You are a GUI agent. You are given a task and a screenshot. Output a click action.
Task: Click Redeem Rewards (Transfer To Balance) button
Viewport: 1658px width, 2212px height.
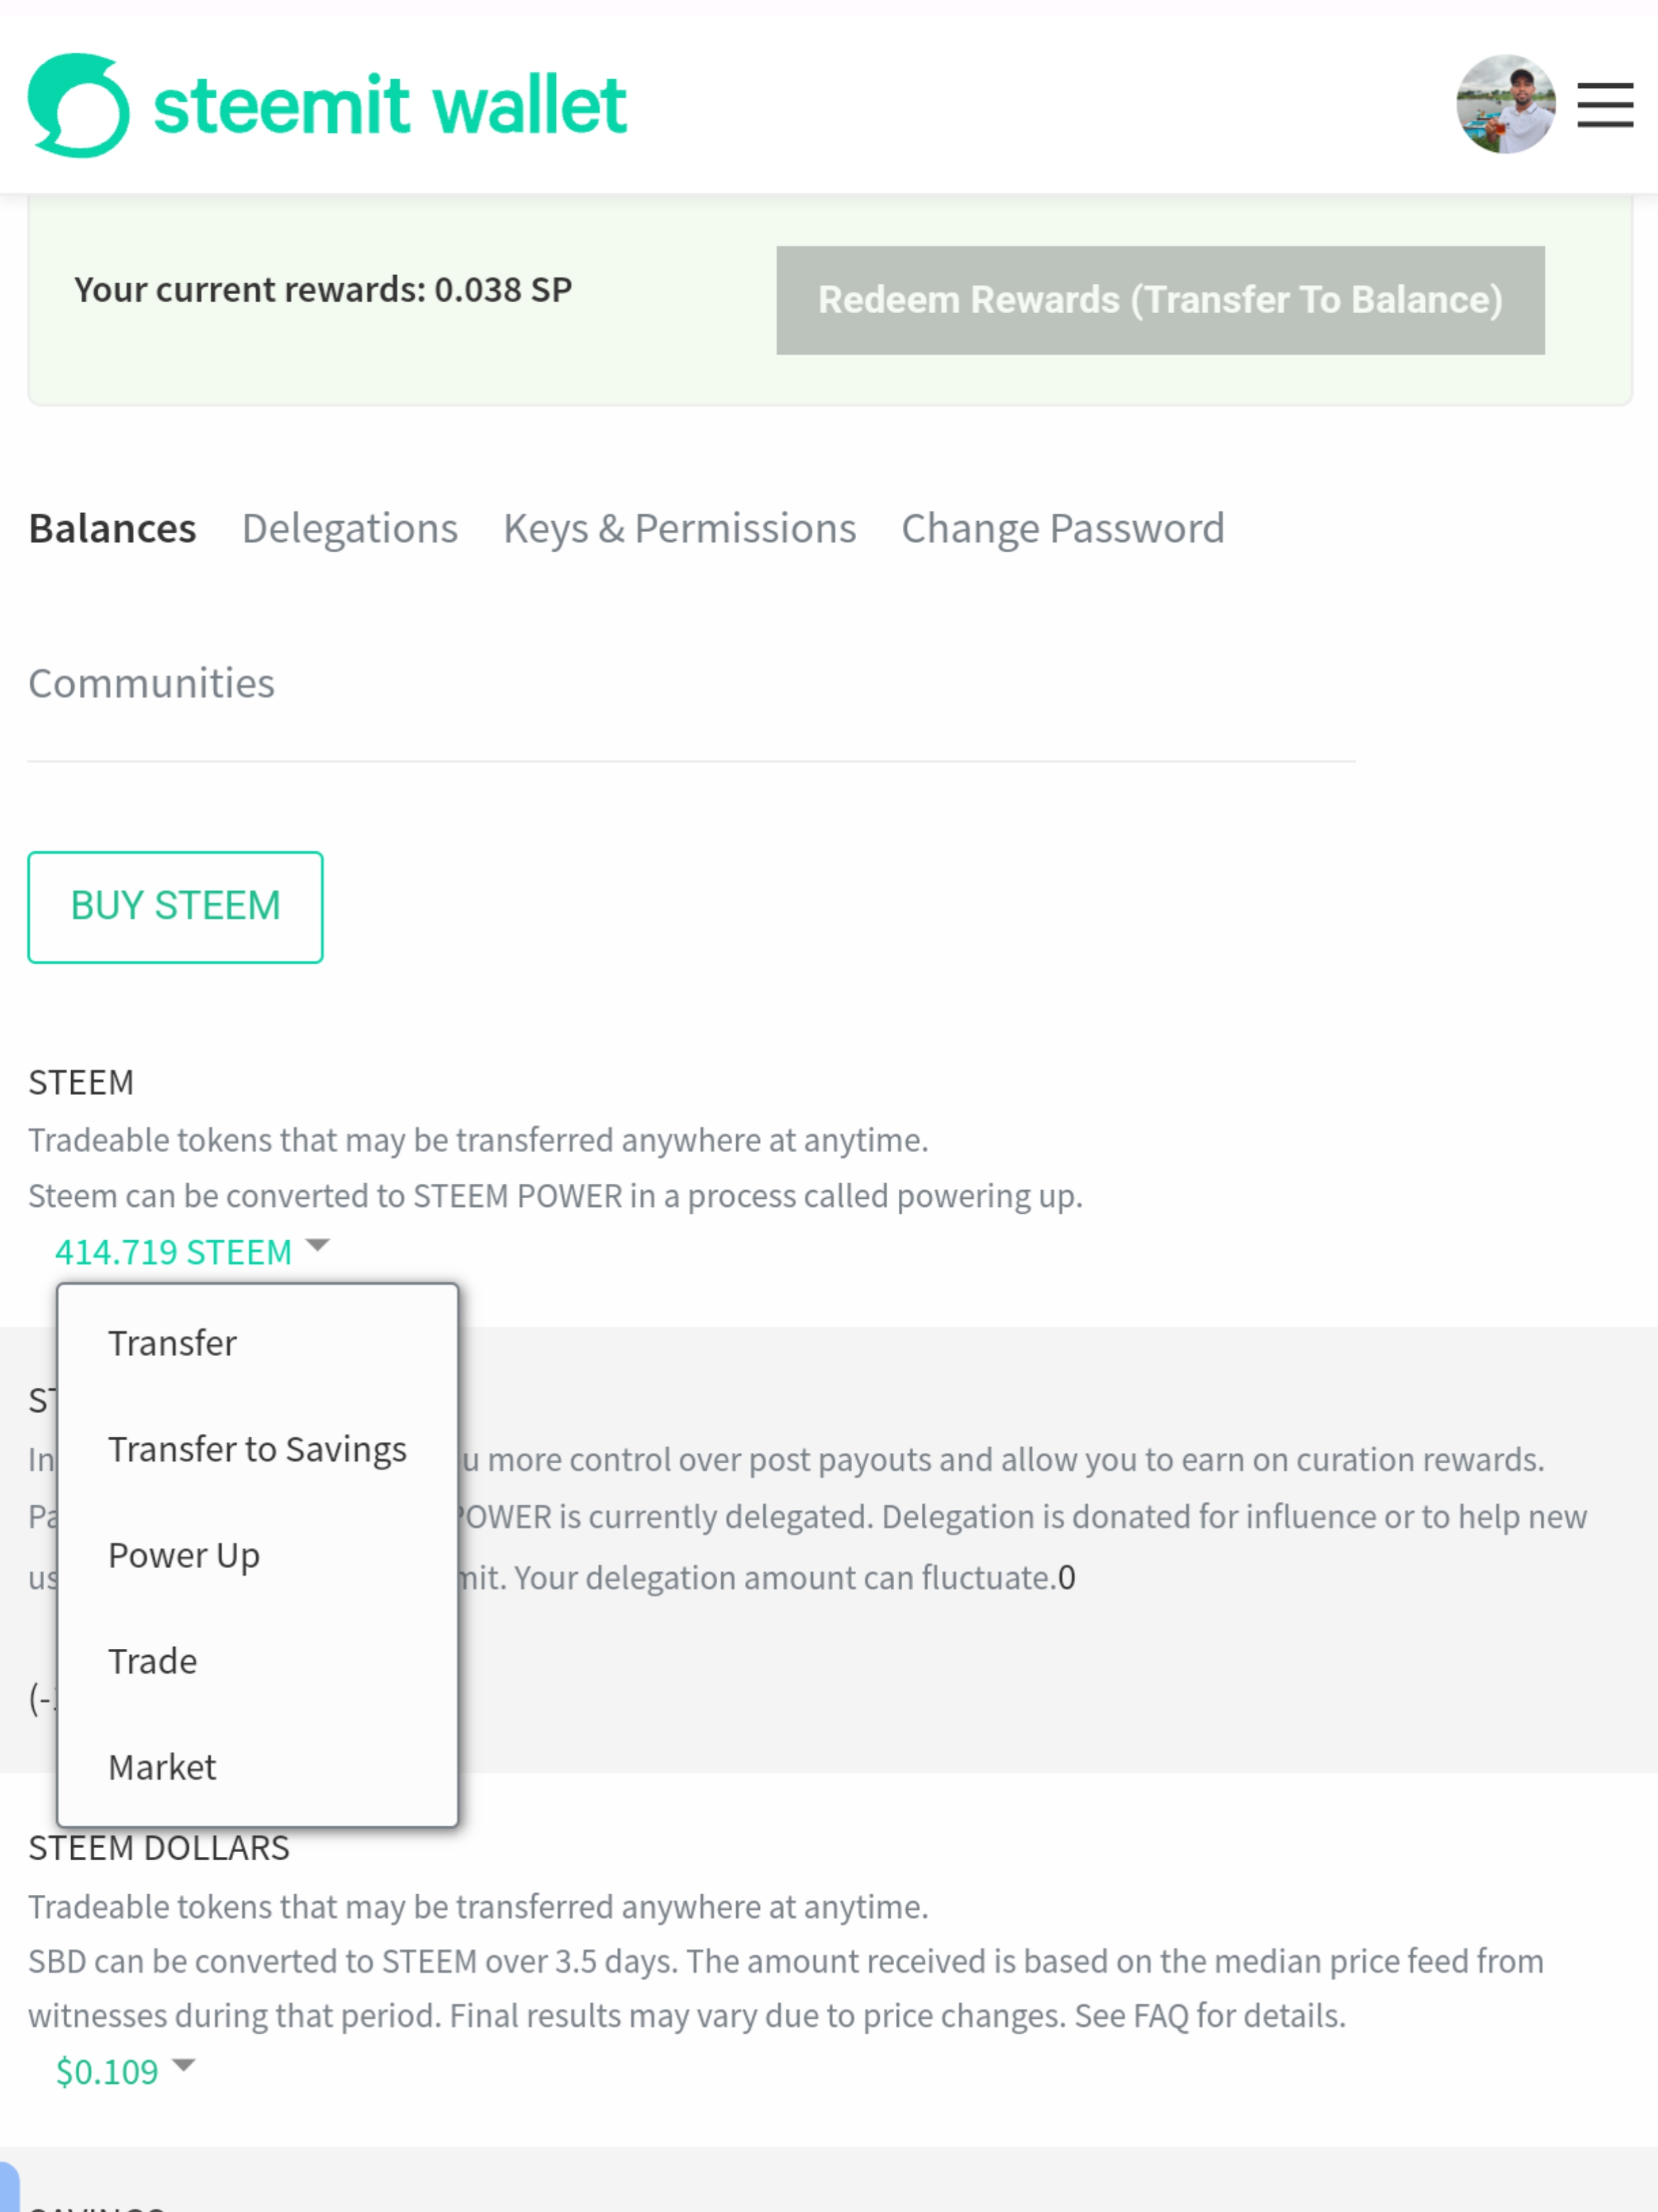tap(1160, 300)
